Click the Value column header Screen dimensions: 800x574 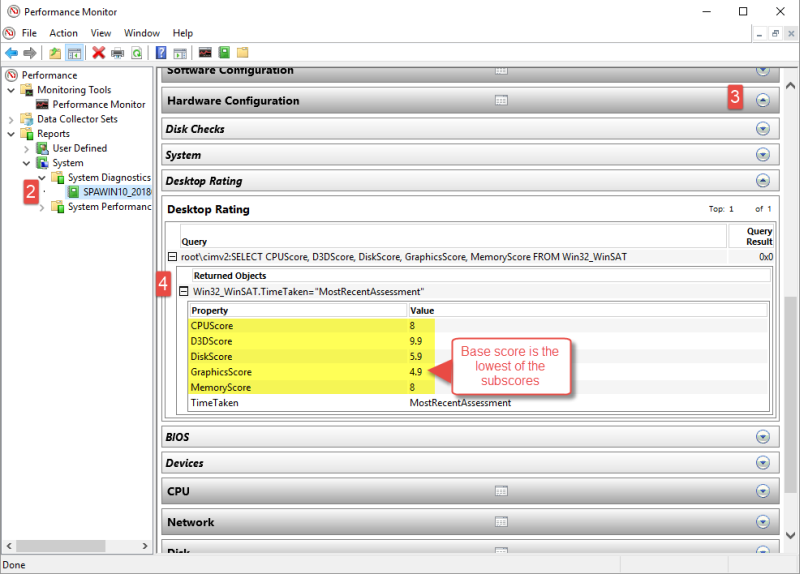click(x=588, y=310)
